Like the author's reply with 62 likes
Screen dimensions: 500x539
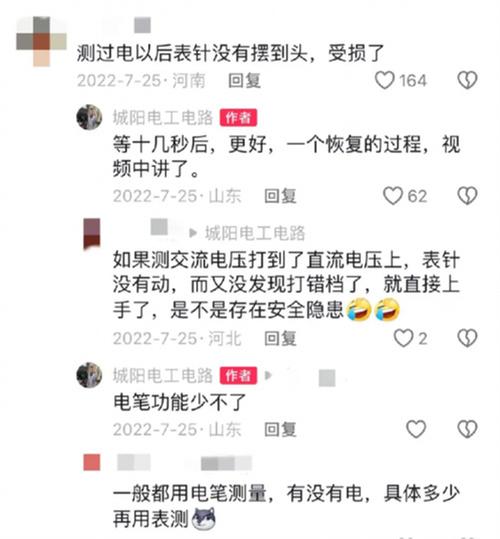coord(393,196)
